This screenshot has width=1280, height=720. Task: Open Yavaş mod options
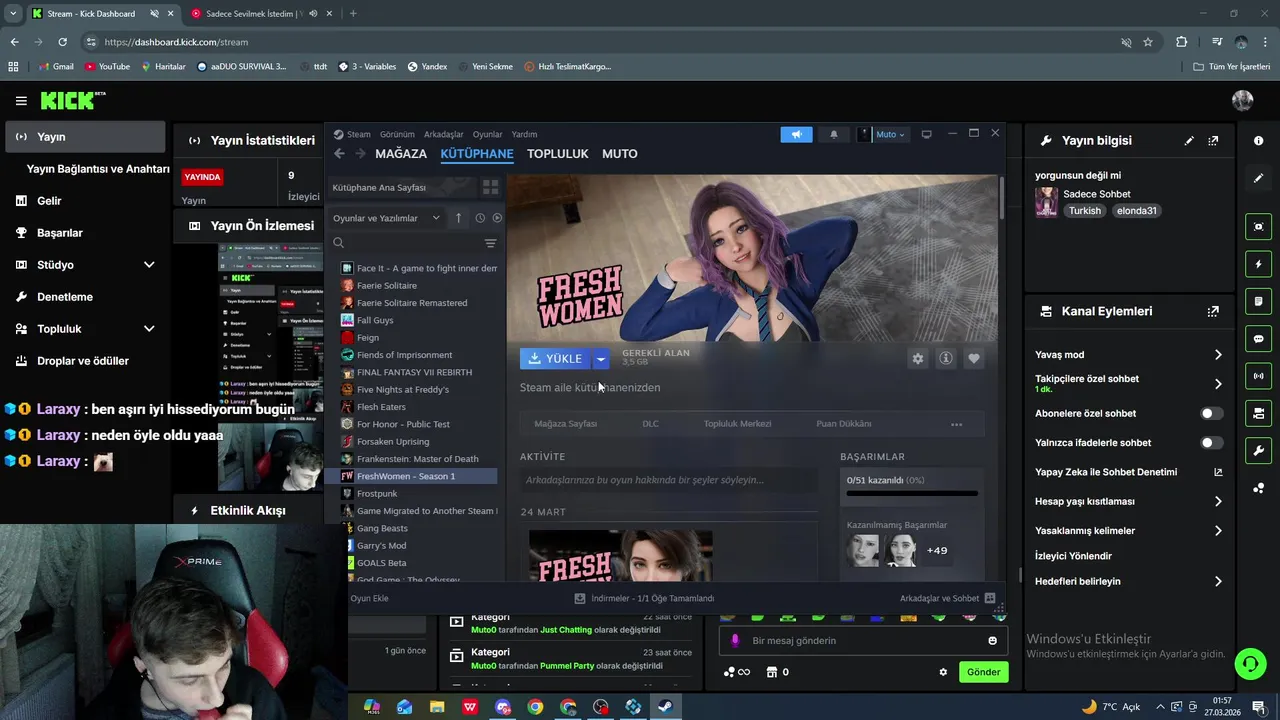click(1129, 355)
